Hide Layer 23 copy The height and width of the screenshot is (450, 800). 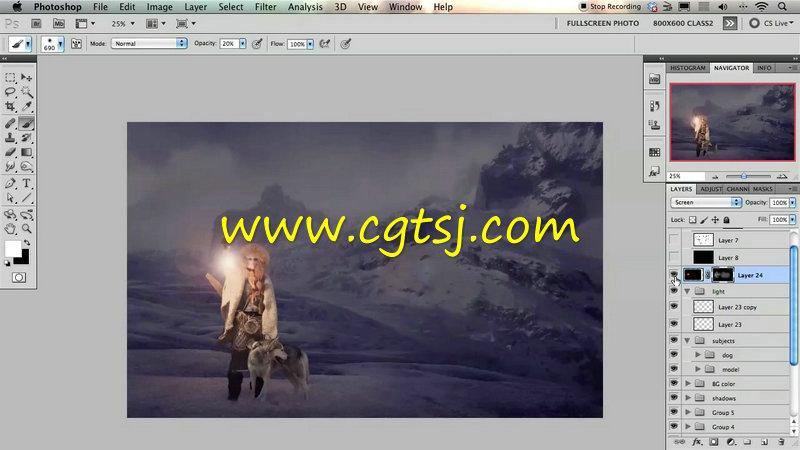674,307
